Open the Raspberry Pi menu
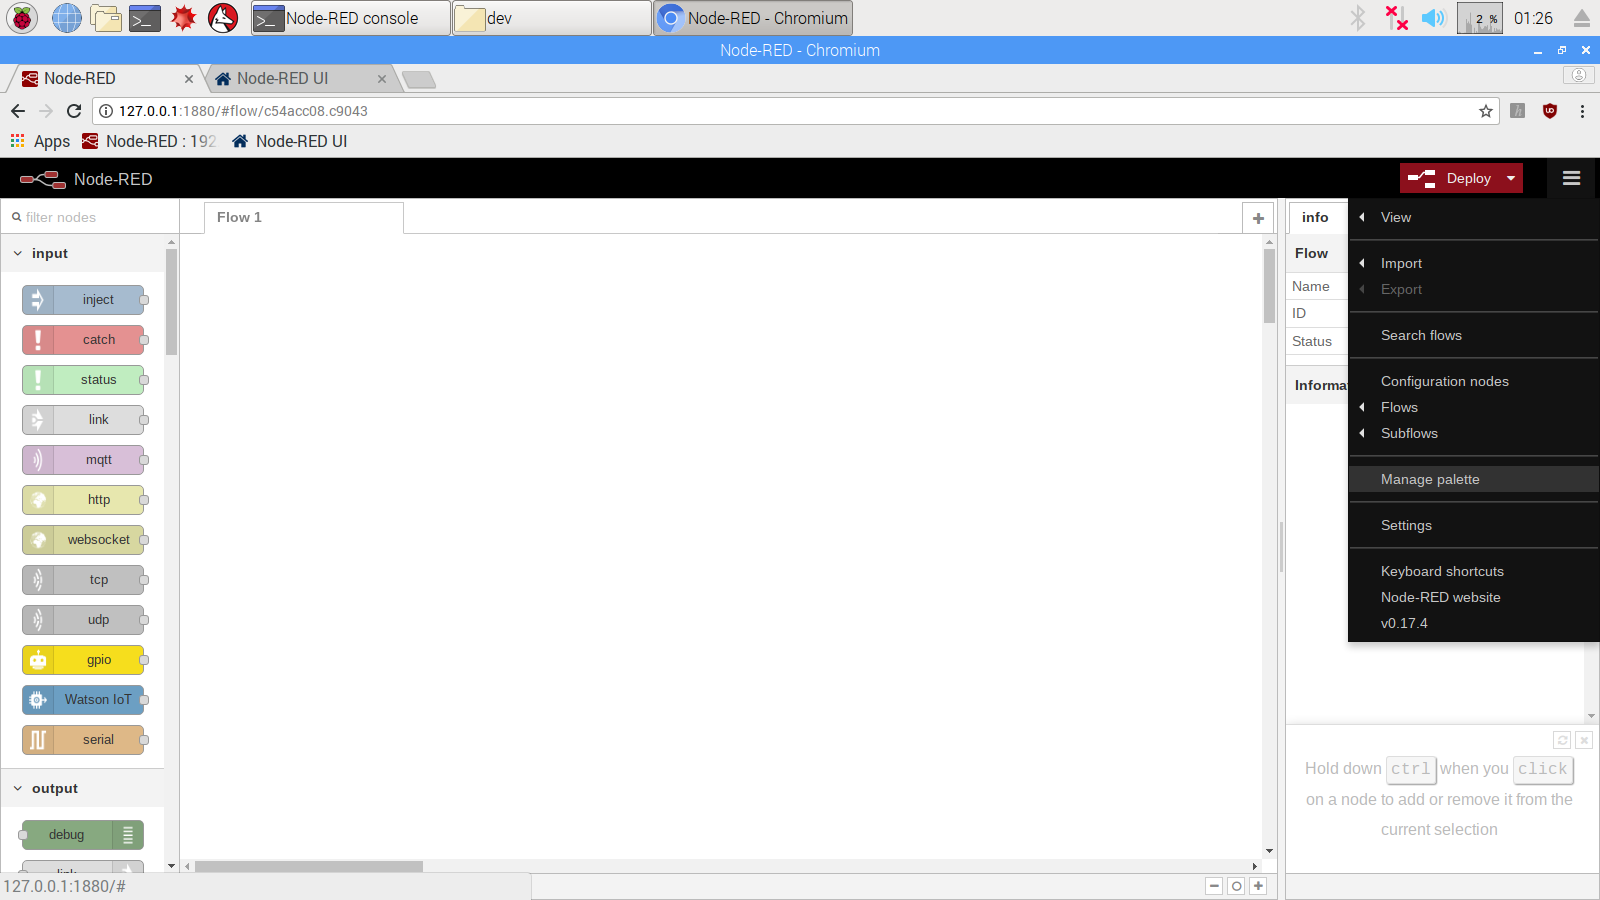1600x900 pixels. point(22,18)
